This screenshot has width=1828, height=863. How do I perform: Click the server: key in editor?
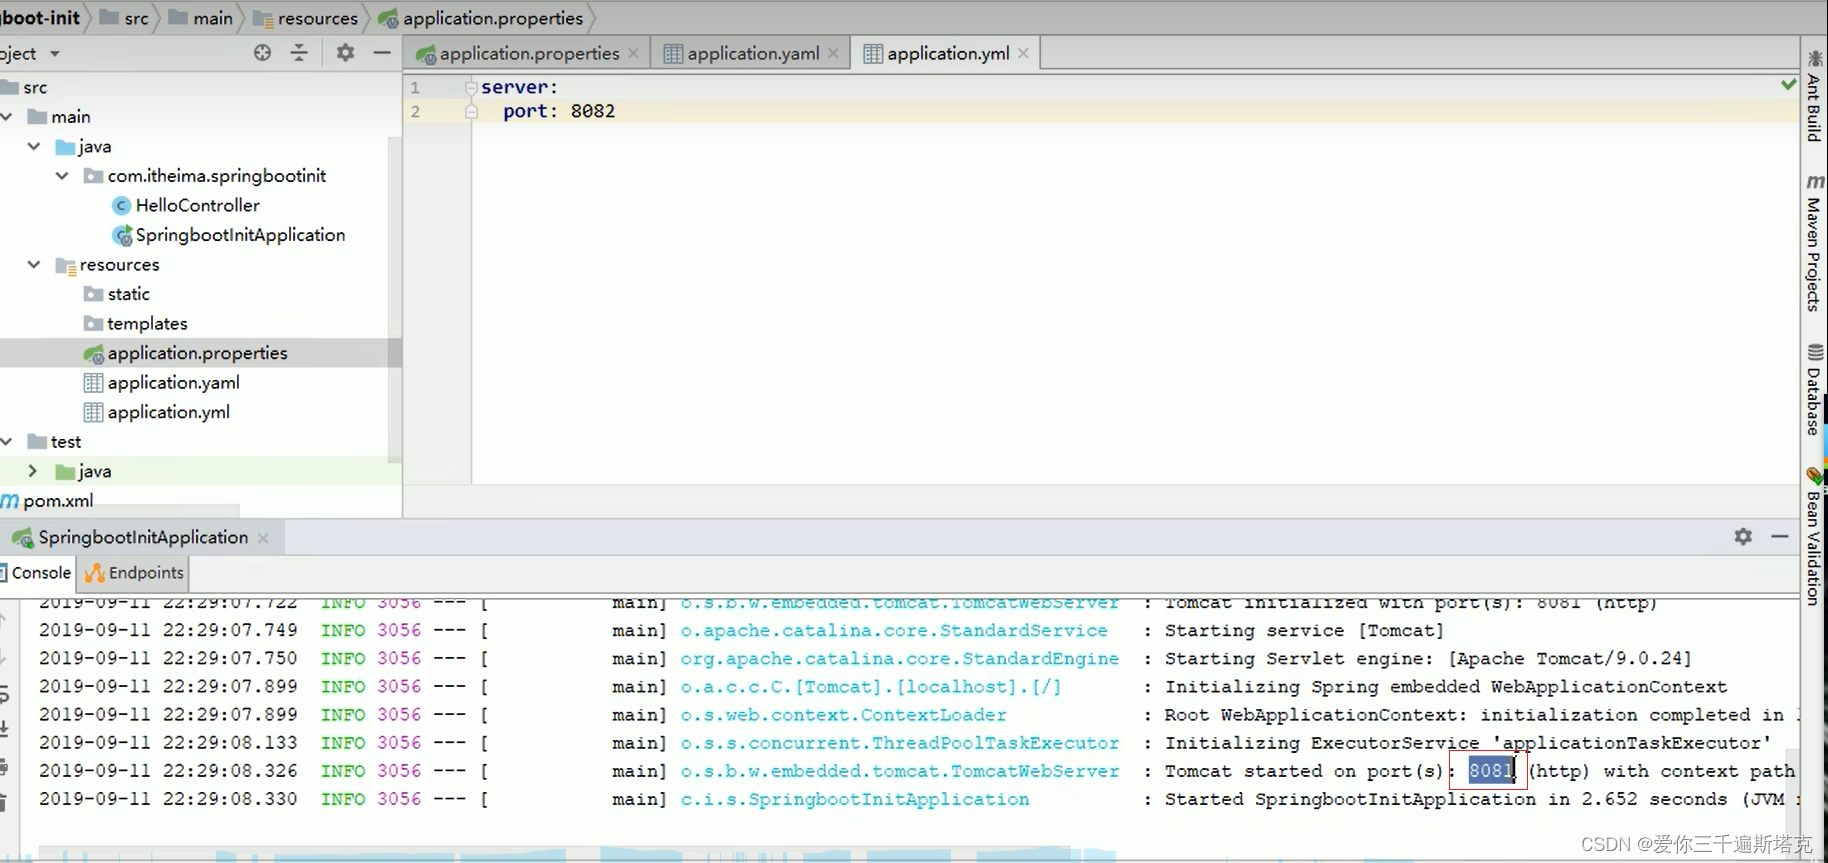point(519,87)
